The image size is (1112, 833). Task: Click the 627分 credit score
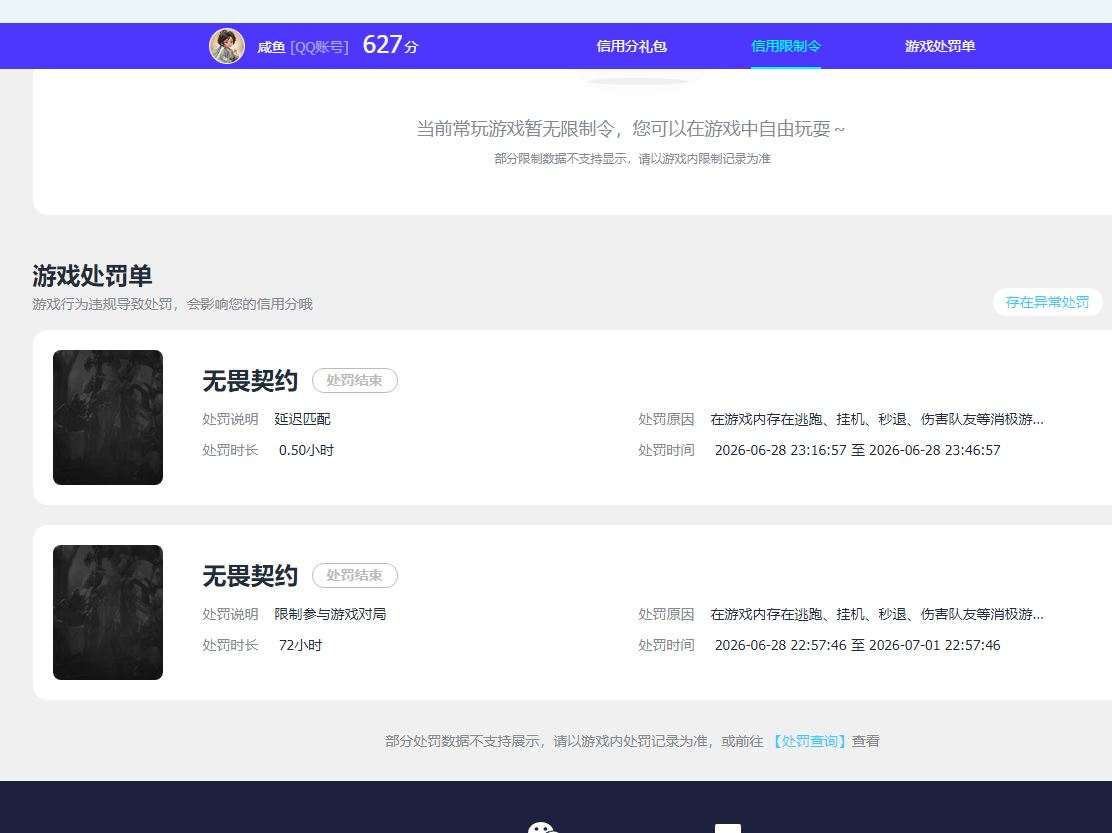point(390,45)
